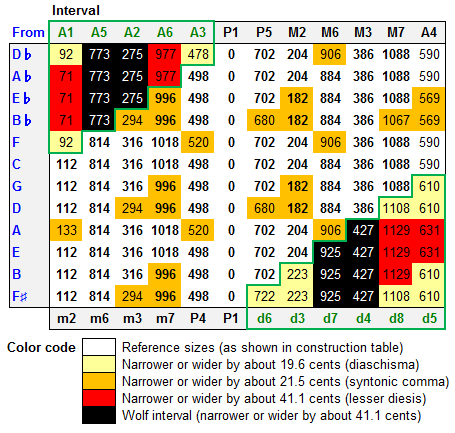Click the C row label
The width and height of the screenshot is (455, 433).
point(17,164)
